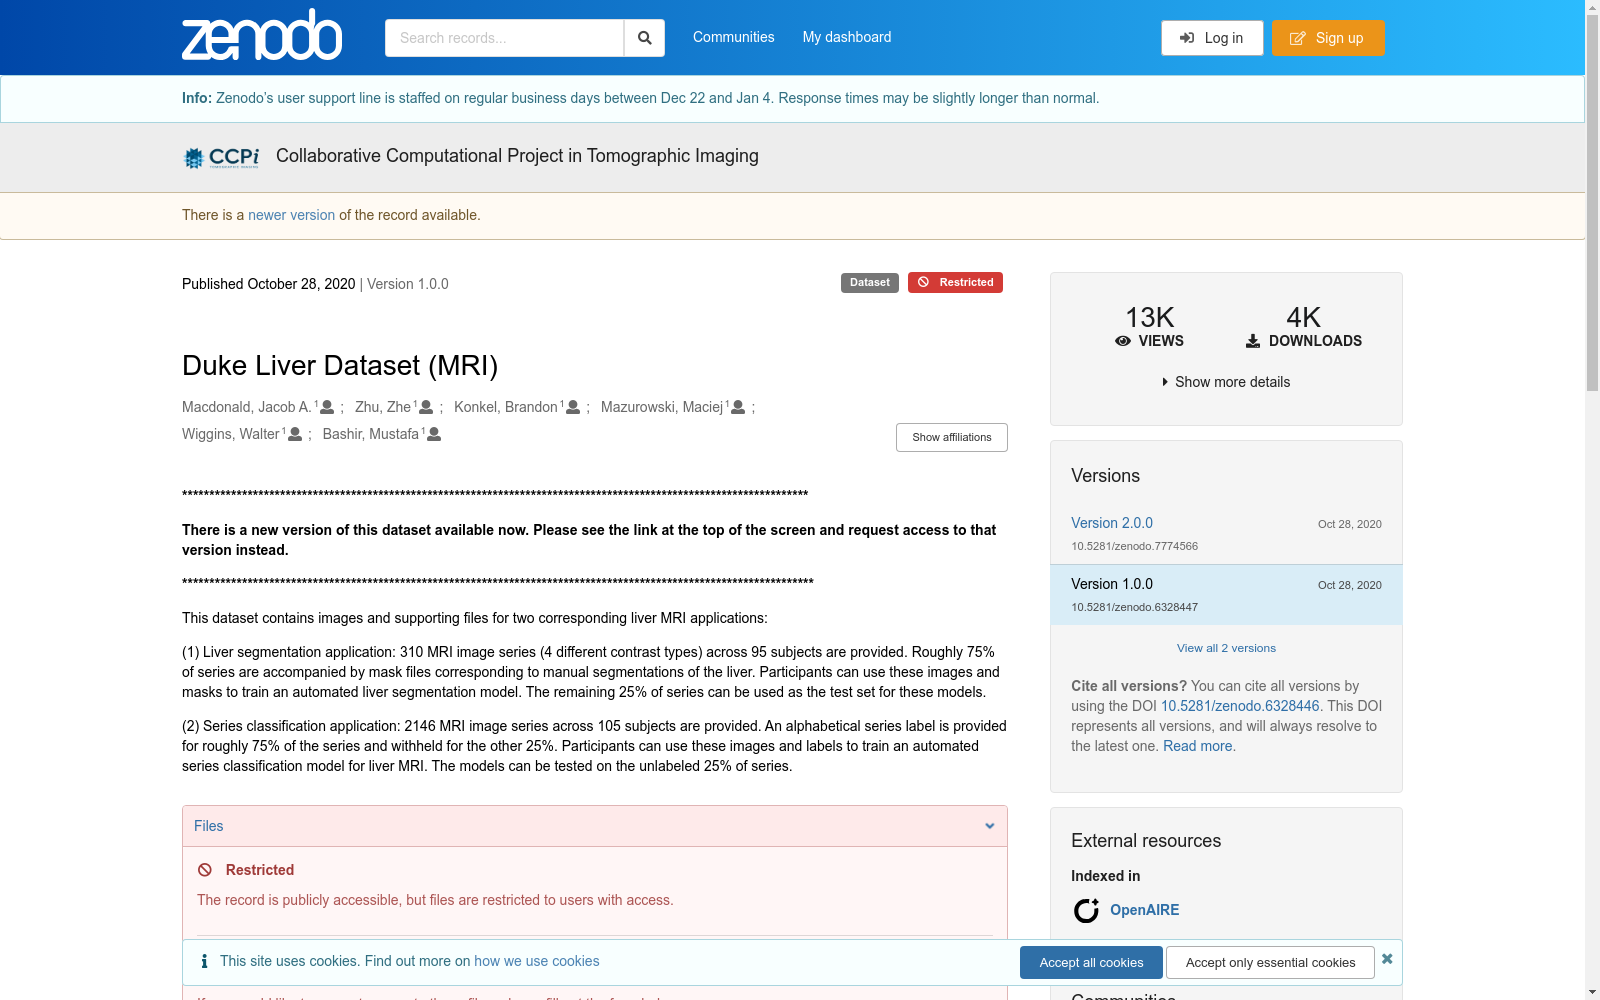Screen dimensions: 1600x1000
Task: Click author name Bashir, Mustafa
Action: [371, 434]
